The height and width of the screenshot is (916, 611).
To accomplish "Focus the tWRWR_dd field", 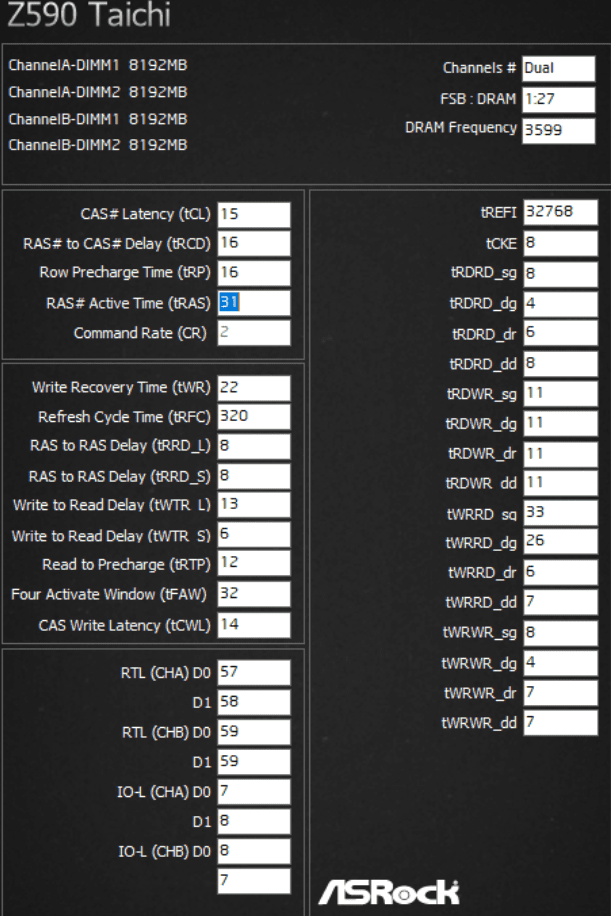I will click(560, 723).
